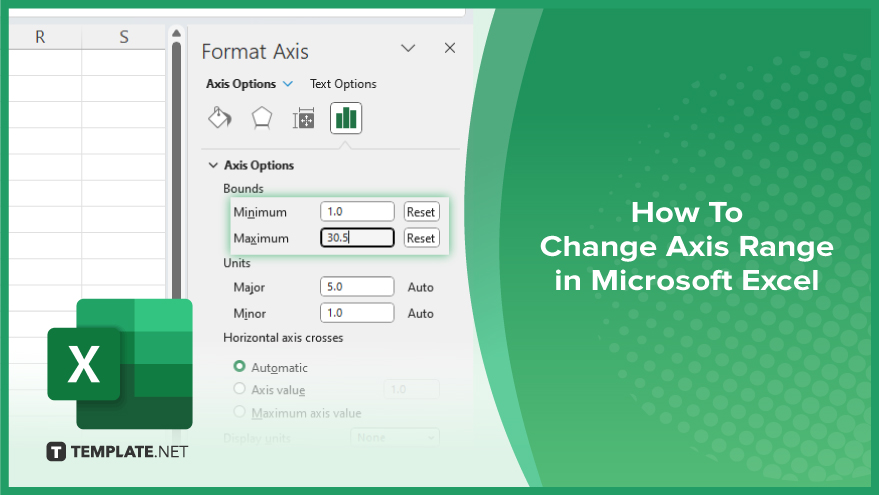
Task: Click the Maximum bound input field
Action: click(357, 238)
